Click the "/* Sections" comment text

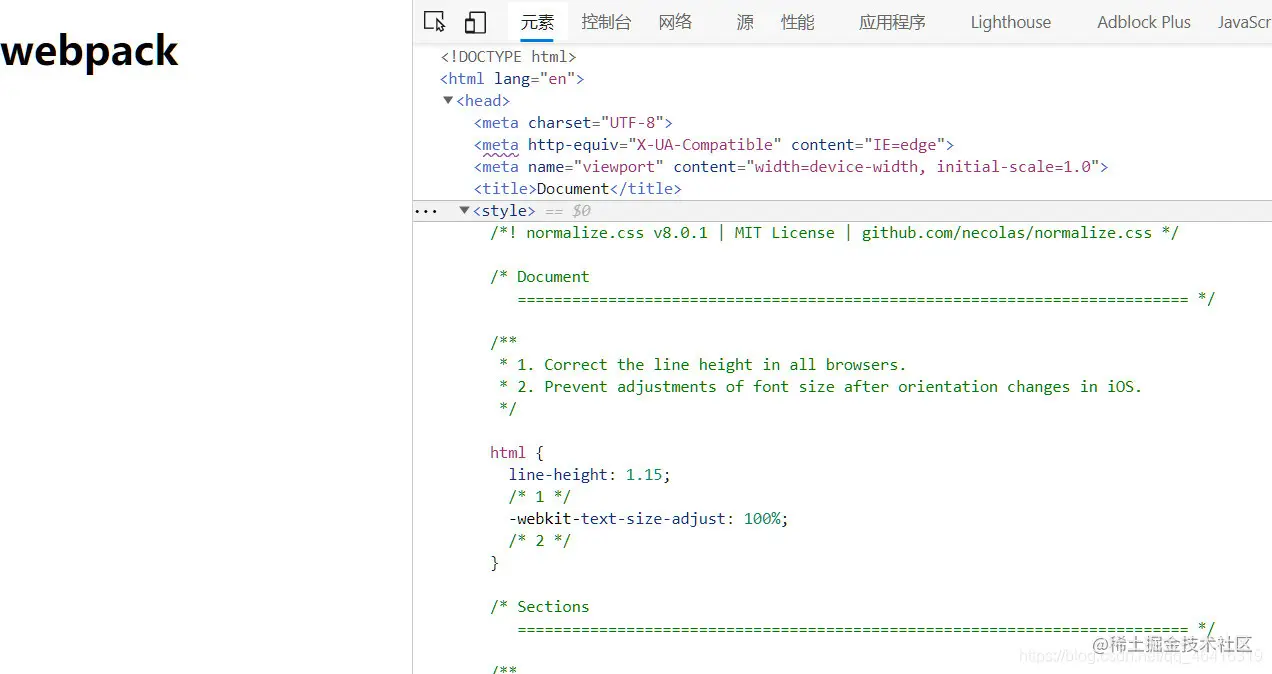(540, 607)
